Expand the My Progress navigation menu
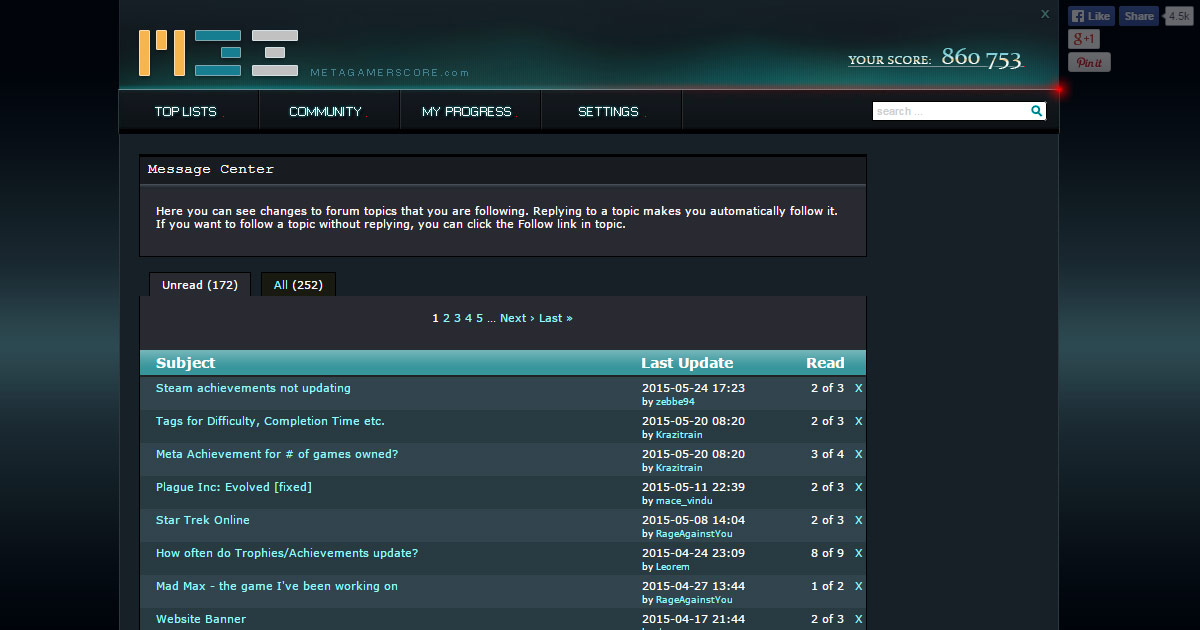This screenshot has width=1200, height=630. [x=466, y=111]
